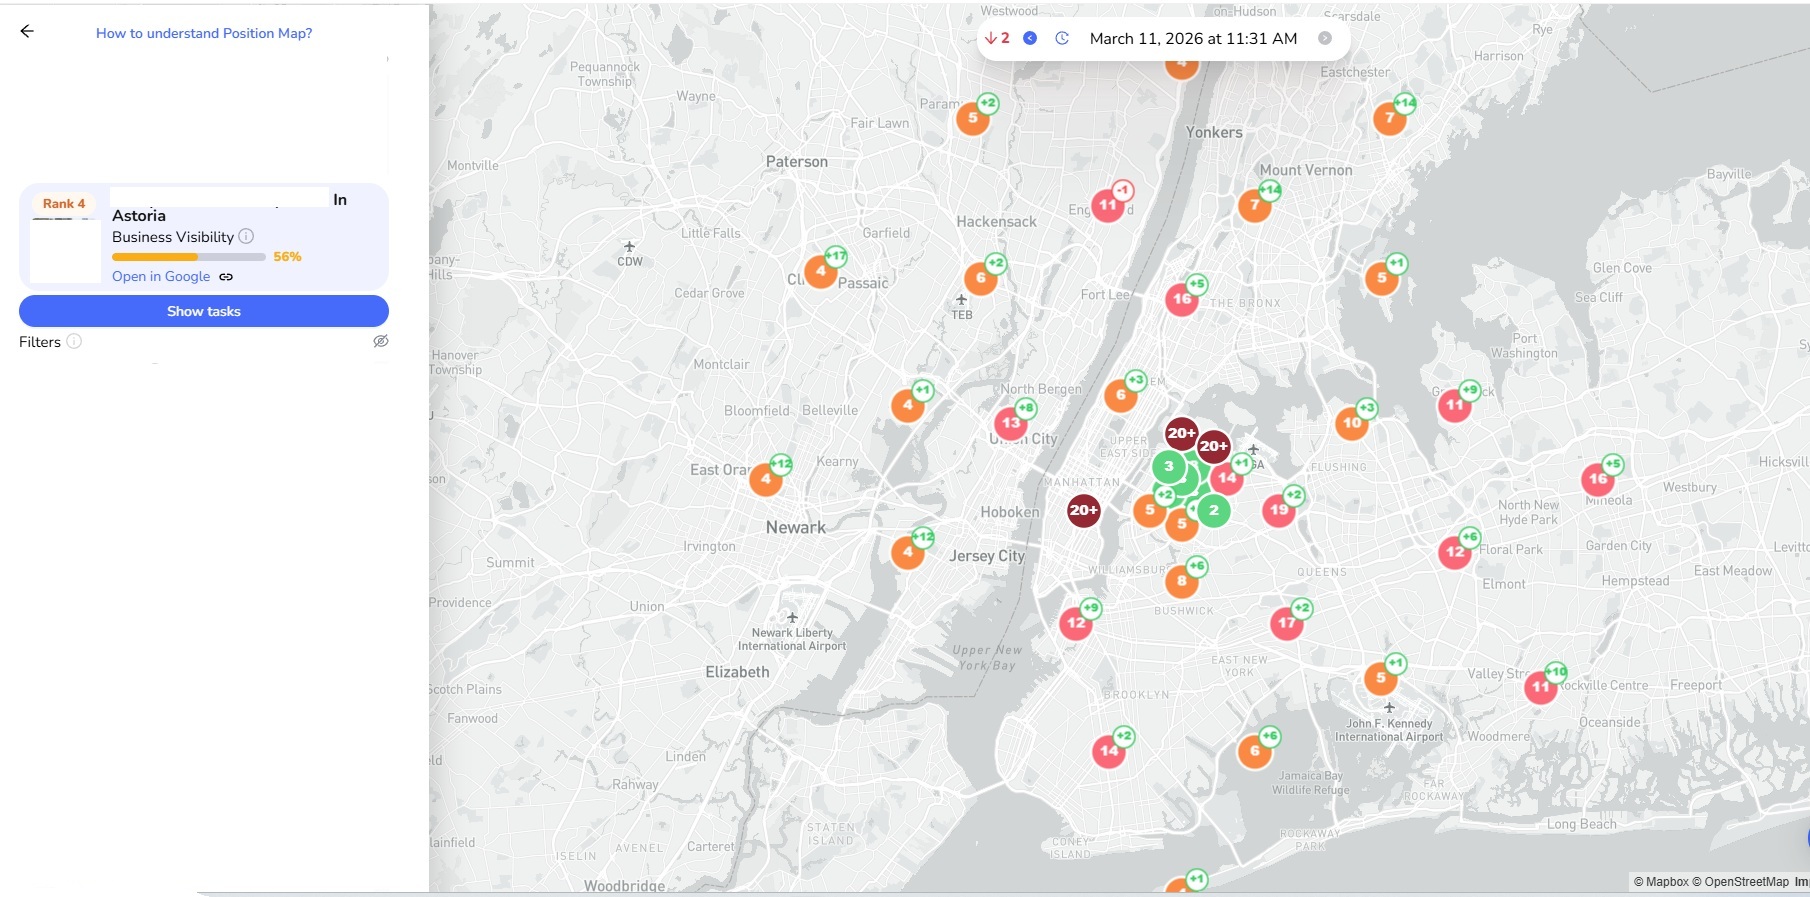This screenshot has width=1810, height=897.
Task: Click the back arrow icon
Action: 27,32
